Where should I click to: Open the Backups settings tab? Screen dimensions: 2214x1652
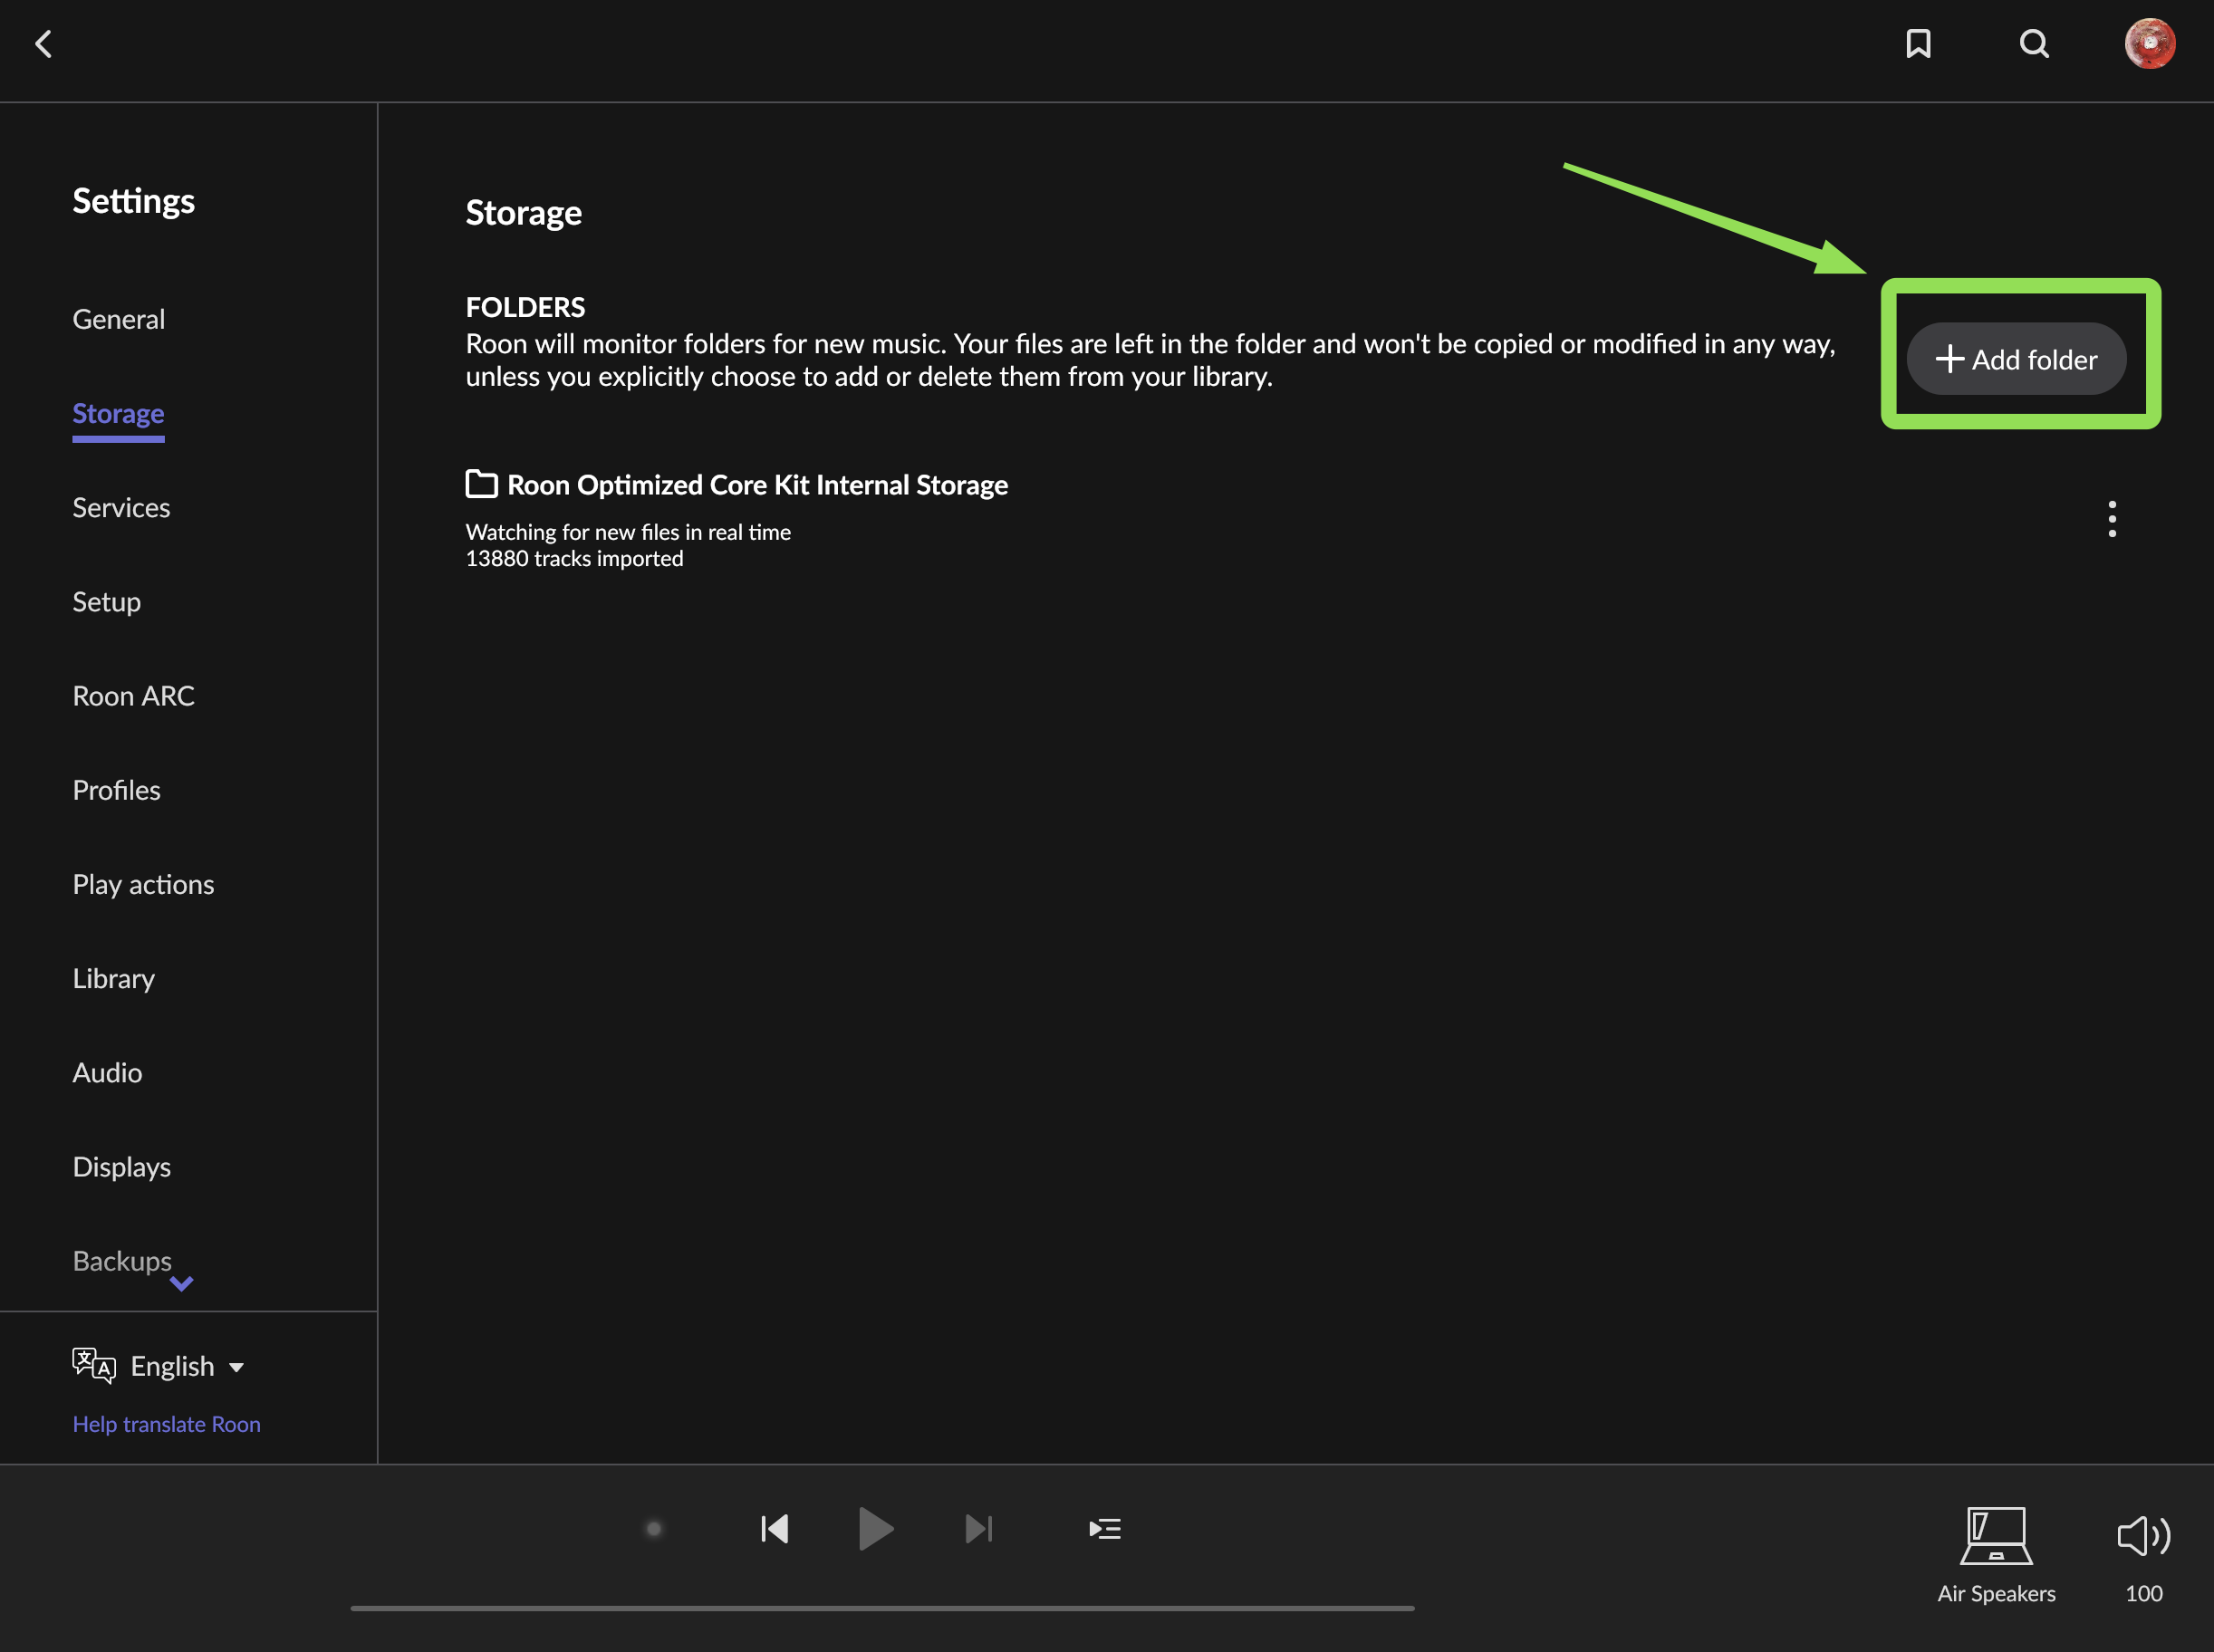pyautogui.click(x=122, y=1261)
